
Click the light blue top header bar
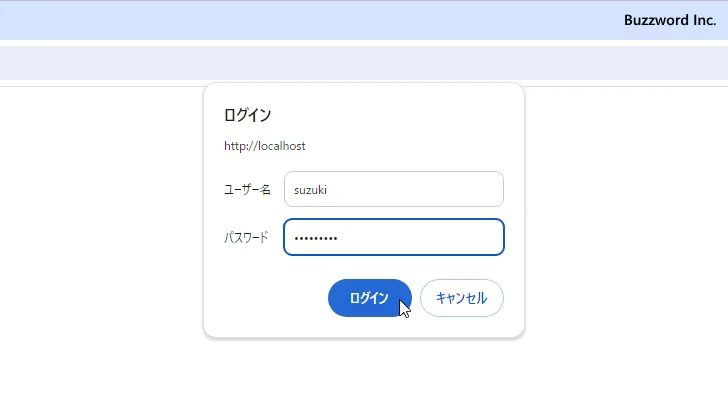pyautogui.click(x=300, y=20)
